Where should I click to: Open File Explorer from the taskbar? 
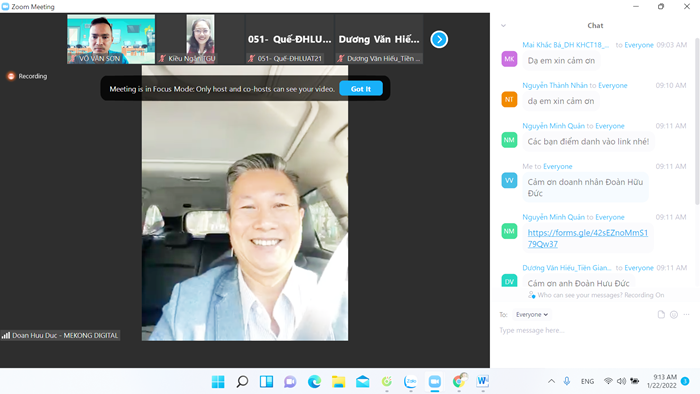pyautogui.click(x=338, y=382)
